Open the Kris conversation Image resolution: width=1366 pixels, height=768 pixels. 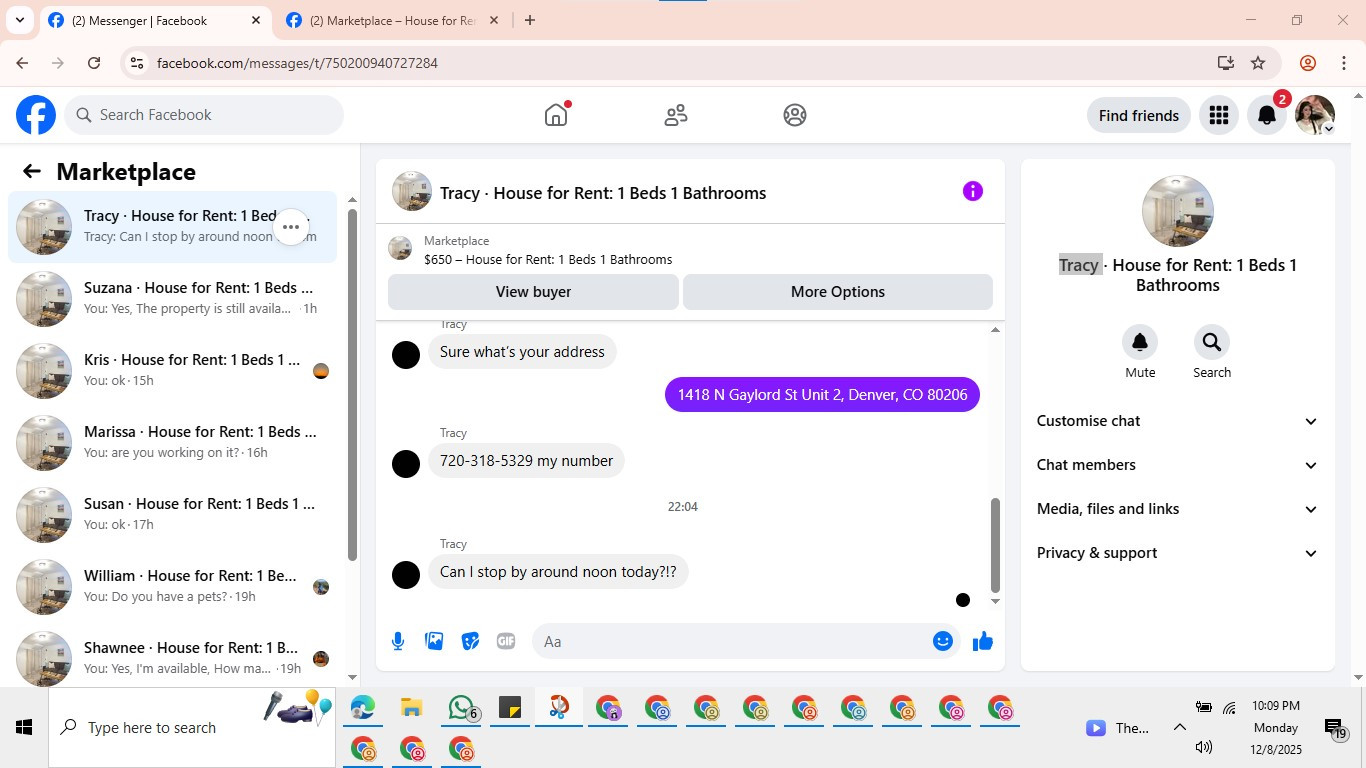point(172,371)
